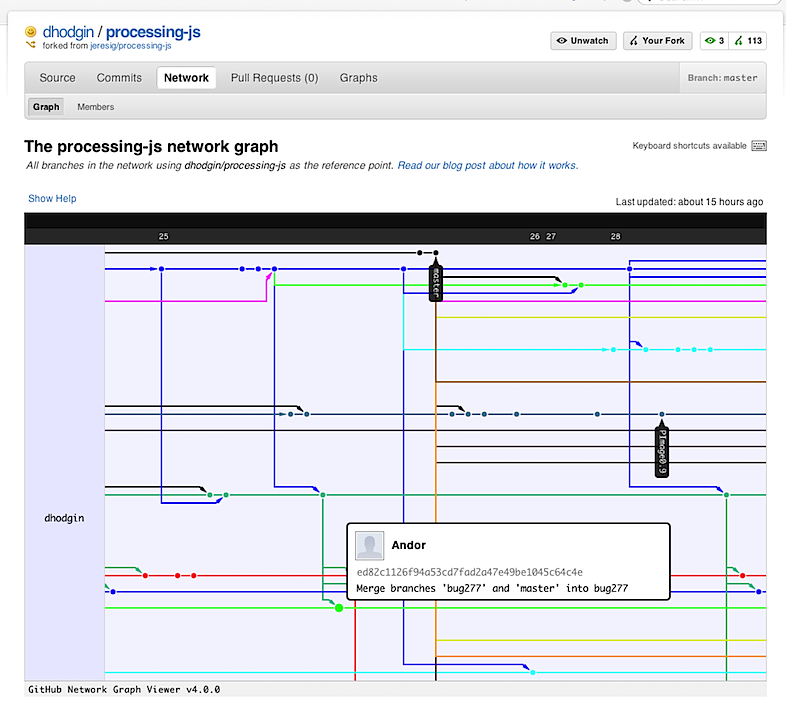Click 'GitHub Network Graph Viewer v4.0.0' footer text
This screenshot has width=786, height=704.
(x=124, y=689)
